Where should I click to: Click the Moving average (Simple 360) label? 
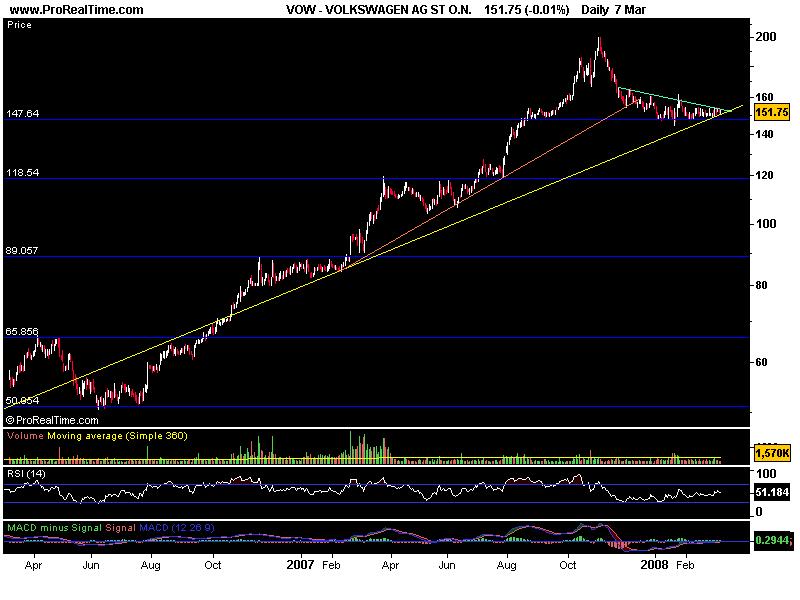click(x=117, y=436)
